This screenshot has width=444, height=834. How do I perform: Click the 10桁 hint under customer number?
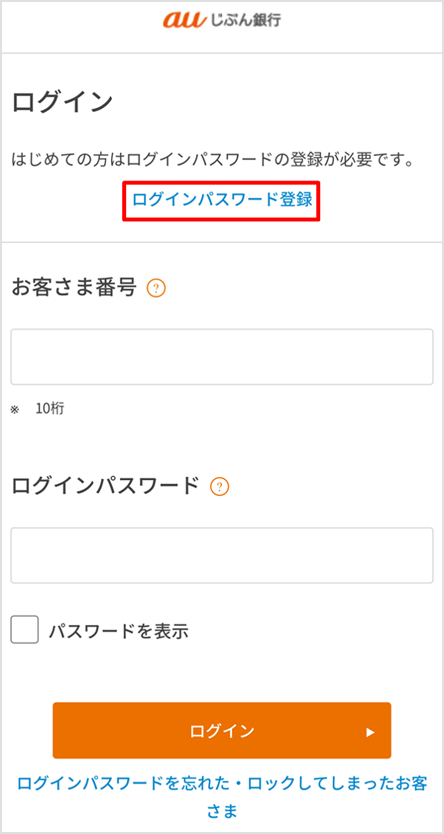tap(50, 409)
